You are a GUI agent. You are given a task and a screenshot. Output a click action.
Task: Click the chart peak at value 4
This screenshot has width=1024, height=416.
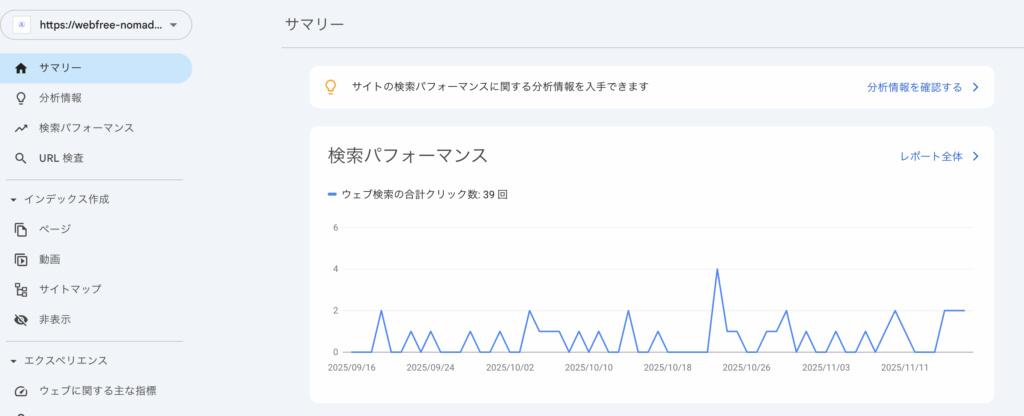717,269
